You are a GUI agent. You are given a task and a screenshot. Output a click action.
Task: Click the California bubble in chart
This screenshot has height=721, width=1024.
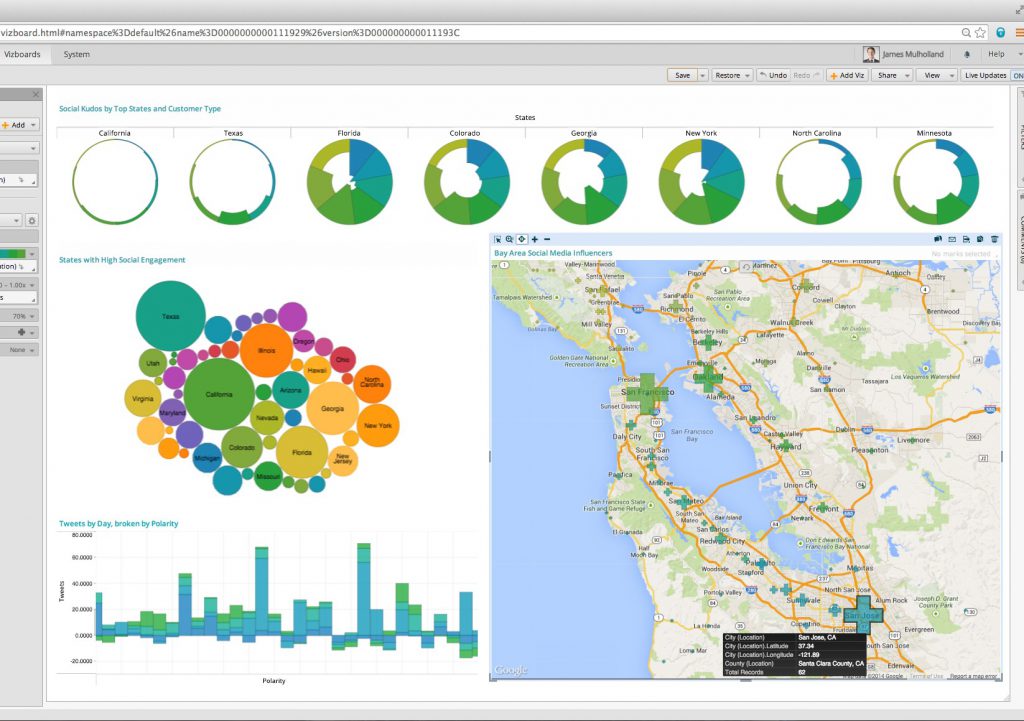coord(219,394)
